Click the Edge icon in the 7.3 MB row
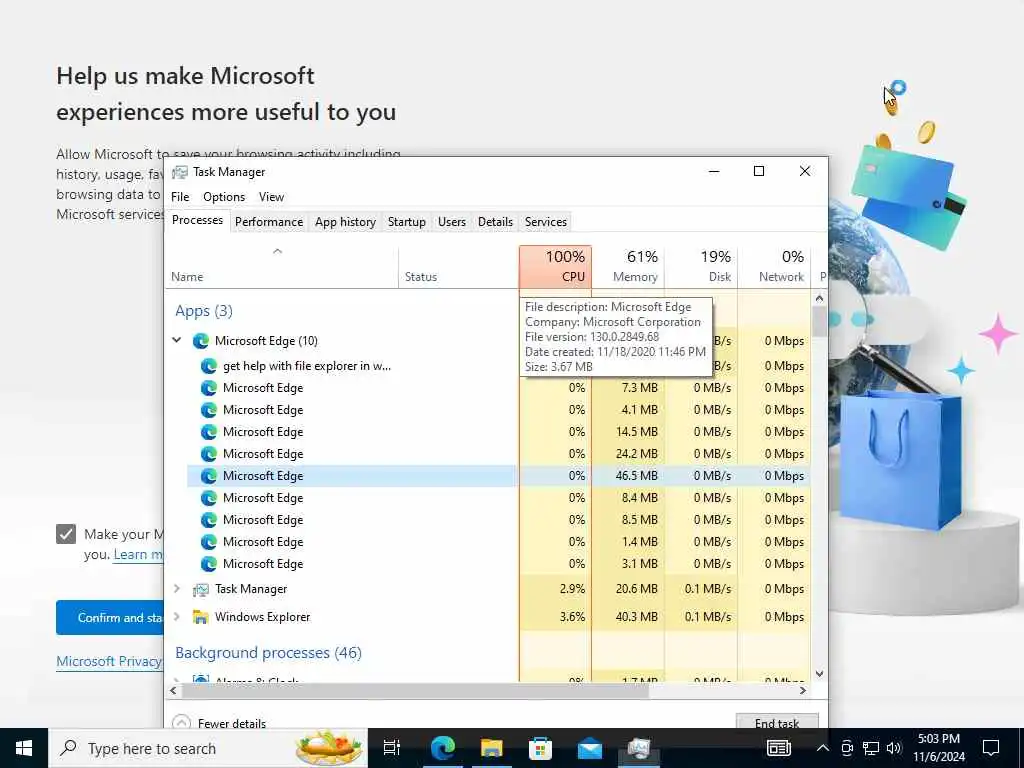The image size is (1024, 768). click(x=208, y=388)
